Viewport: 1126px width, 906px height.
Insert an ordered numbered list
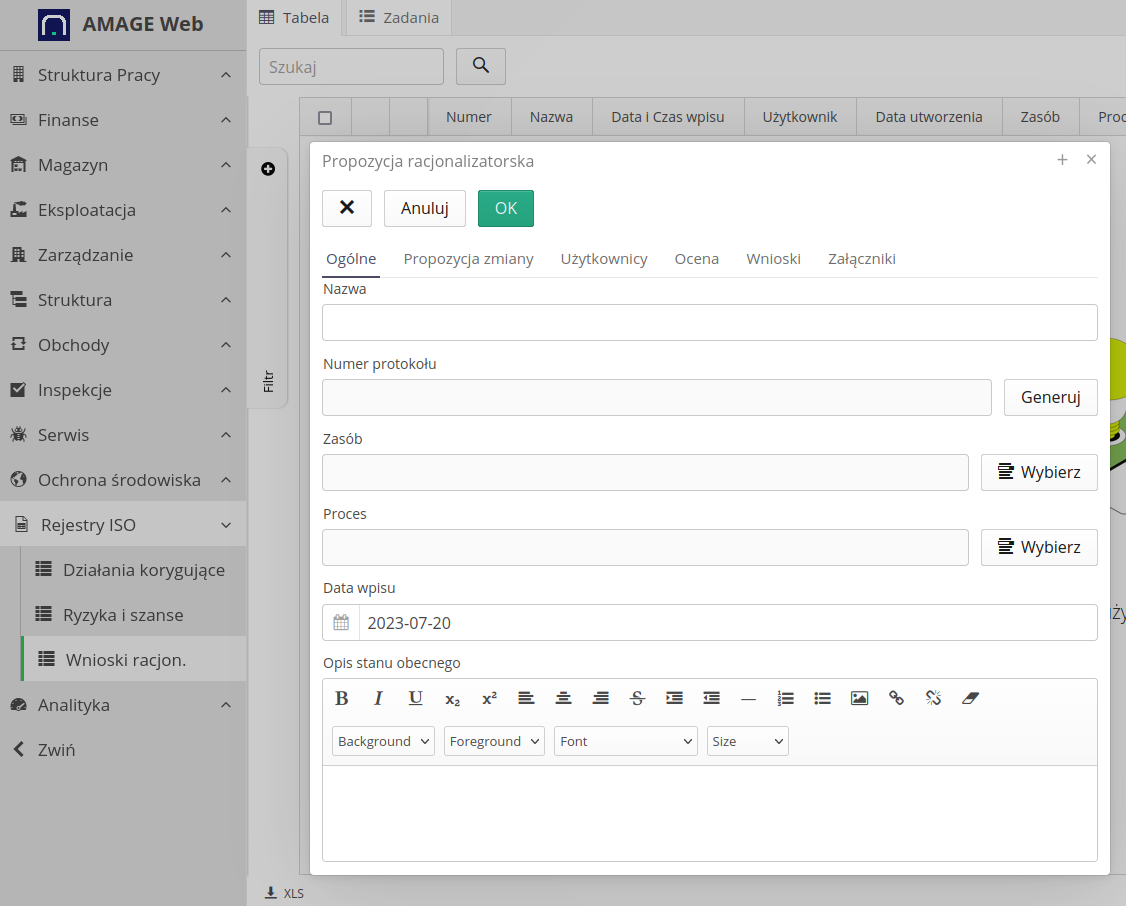[x=785, y=698]
